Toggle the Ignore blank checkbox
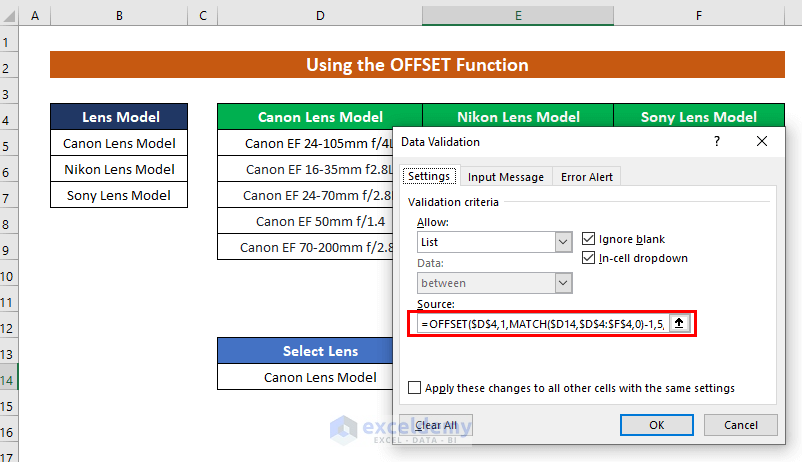 coord(588,239)
